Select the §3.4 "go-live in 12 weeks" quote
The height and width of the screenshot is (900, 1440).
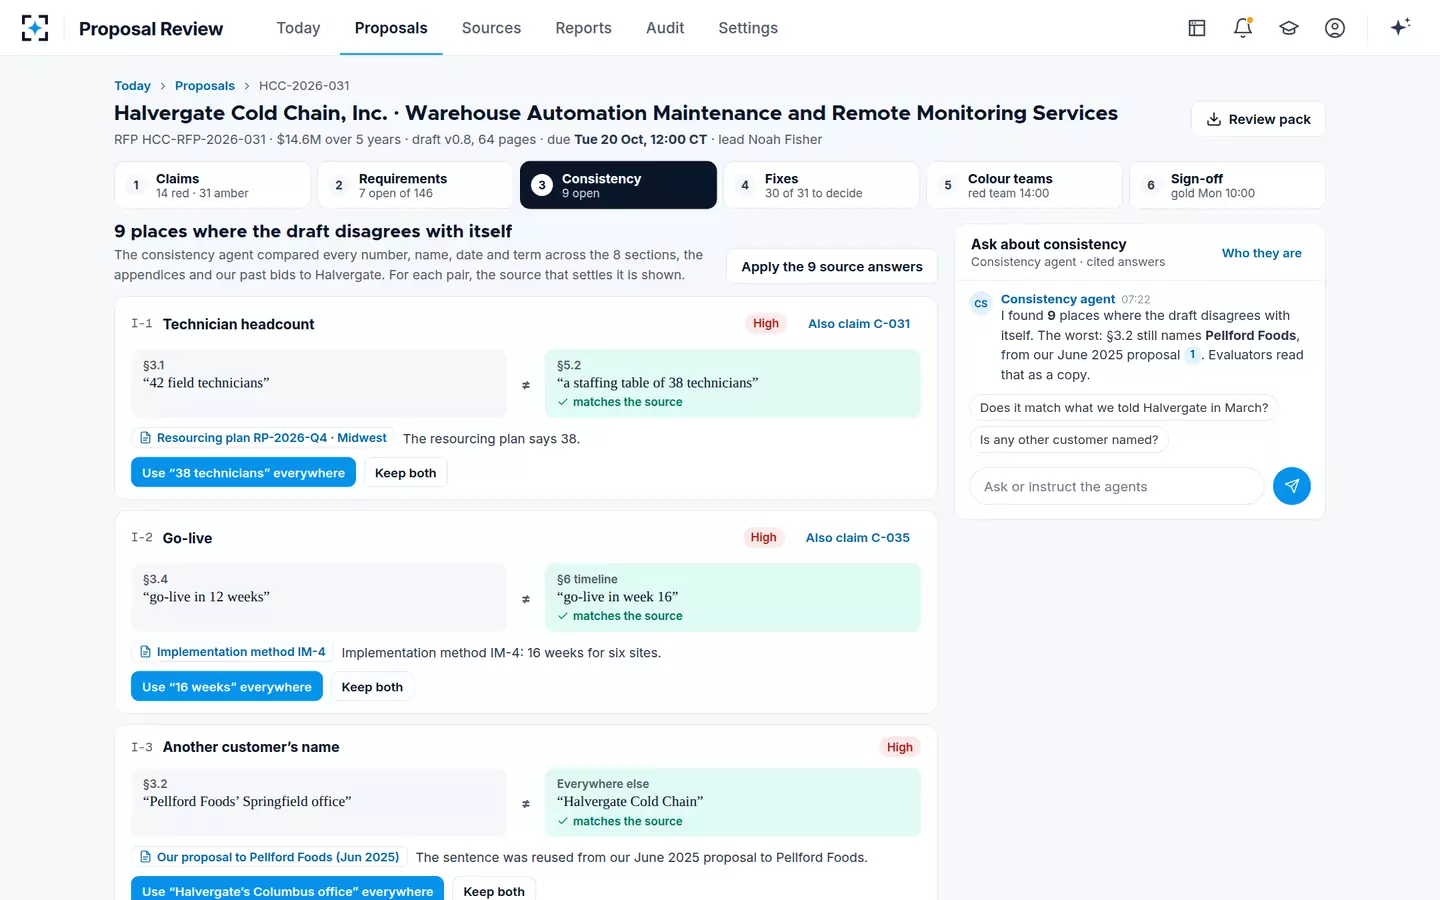pyautogui.click(x=319, y=597)
